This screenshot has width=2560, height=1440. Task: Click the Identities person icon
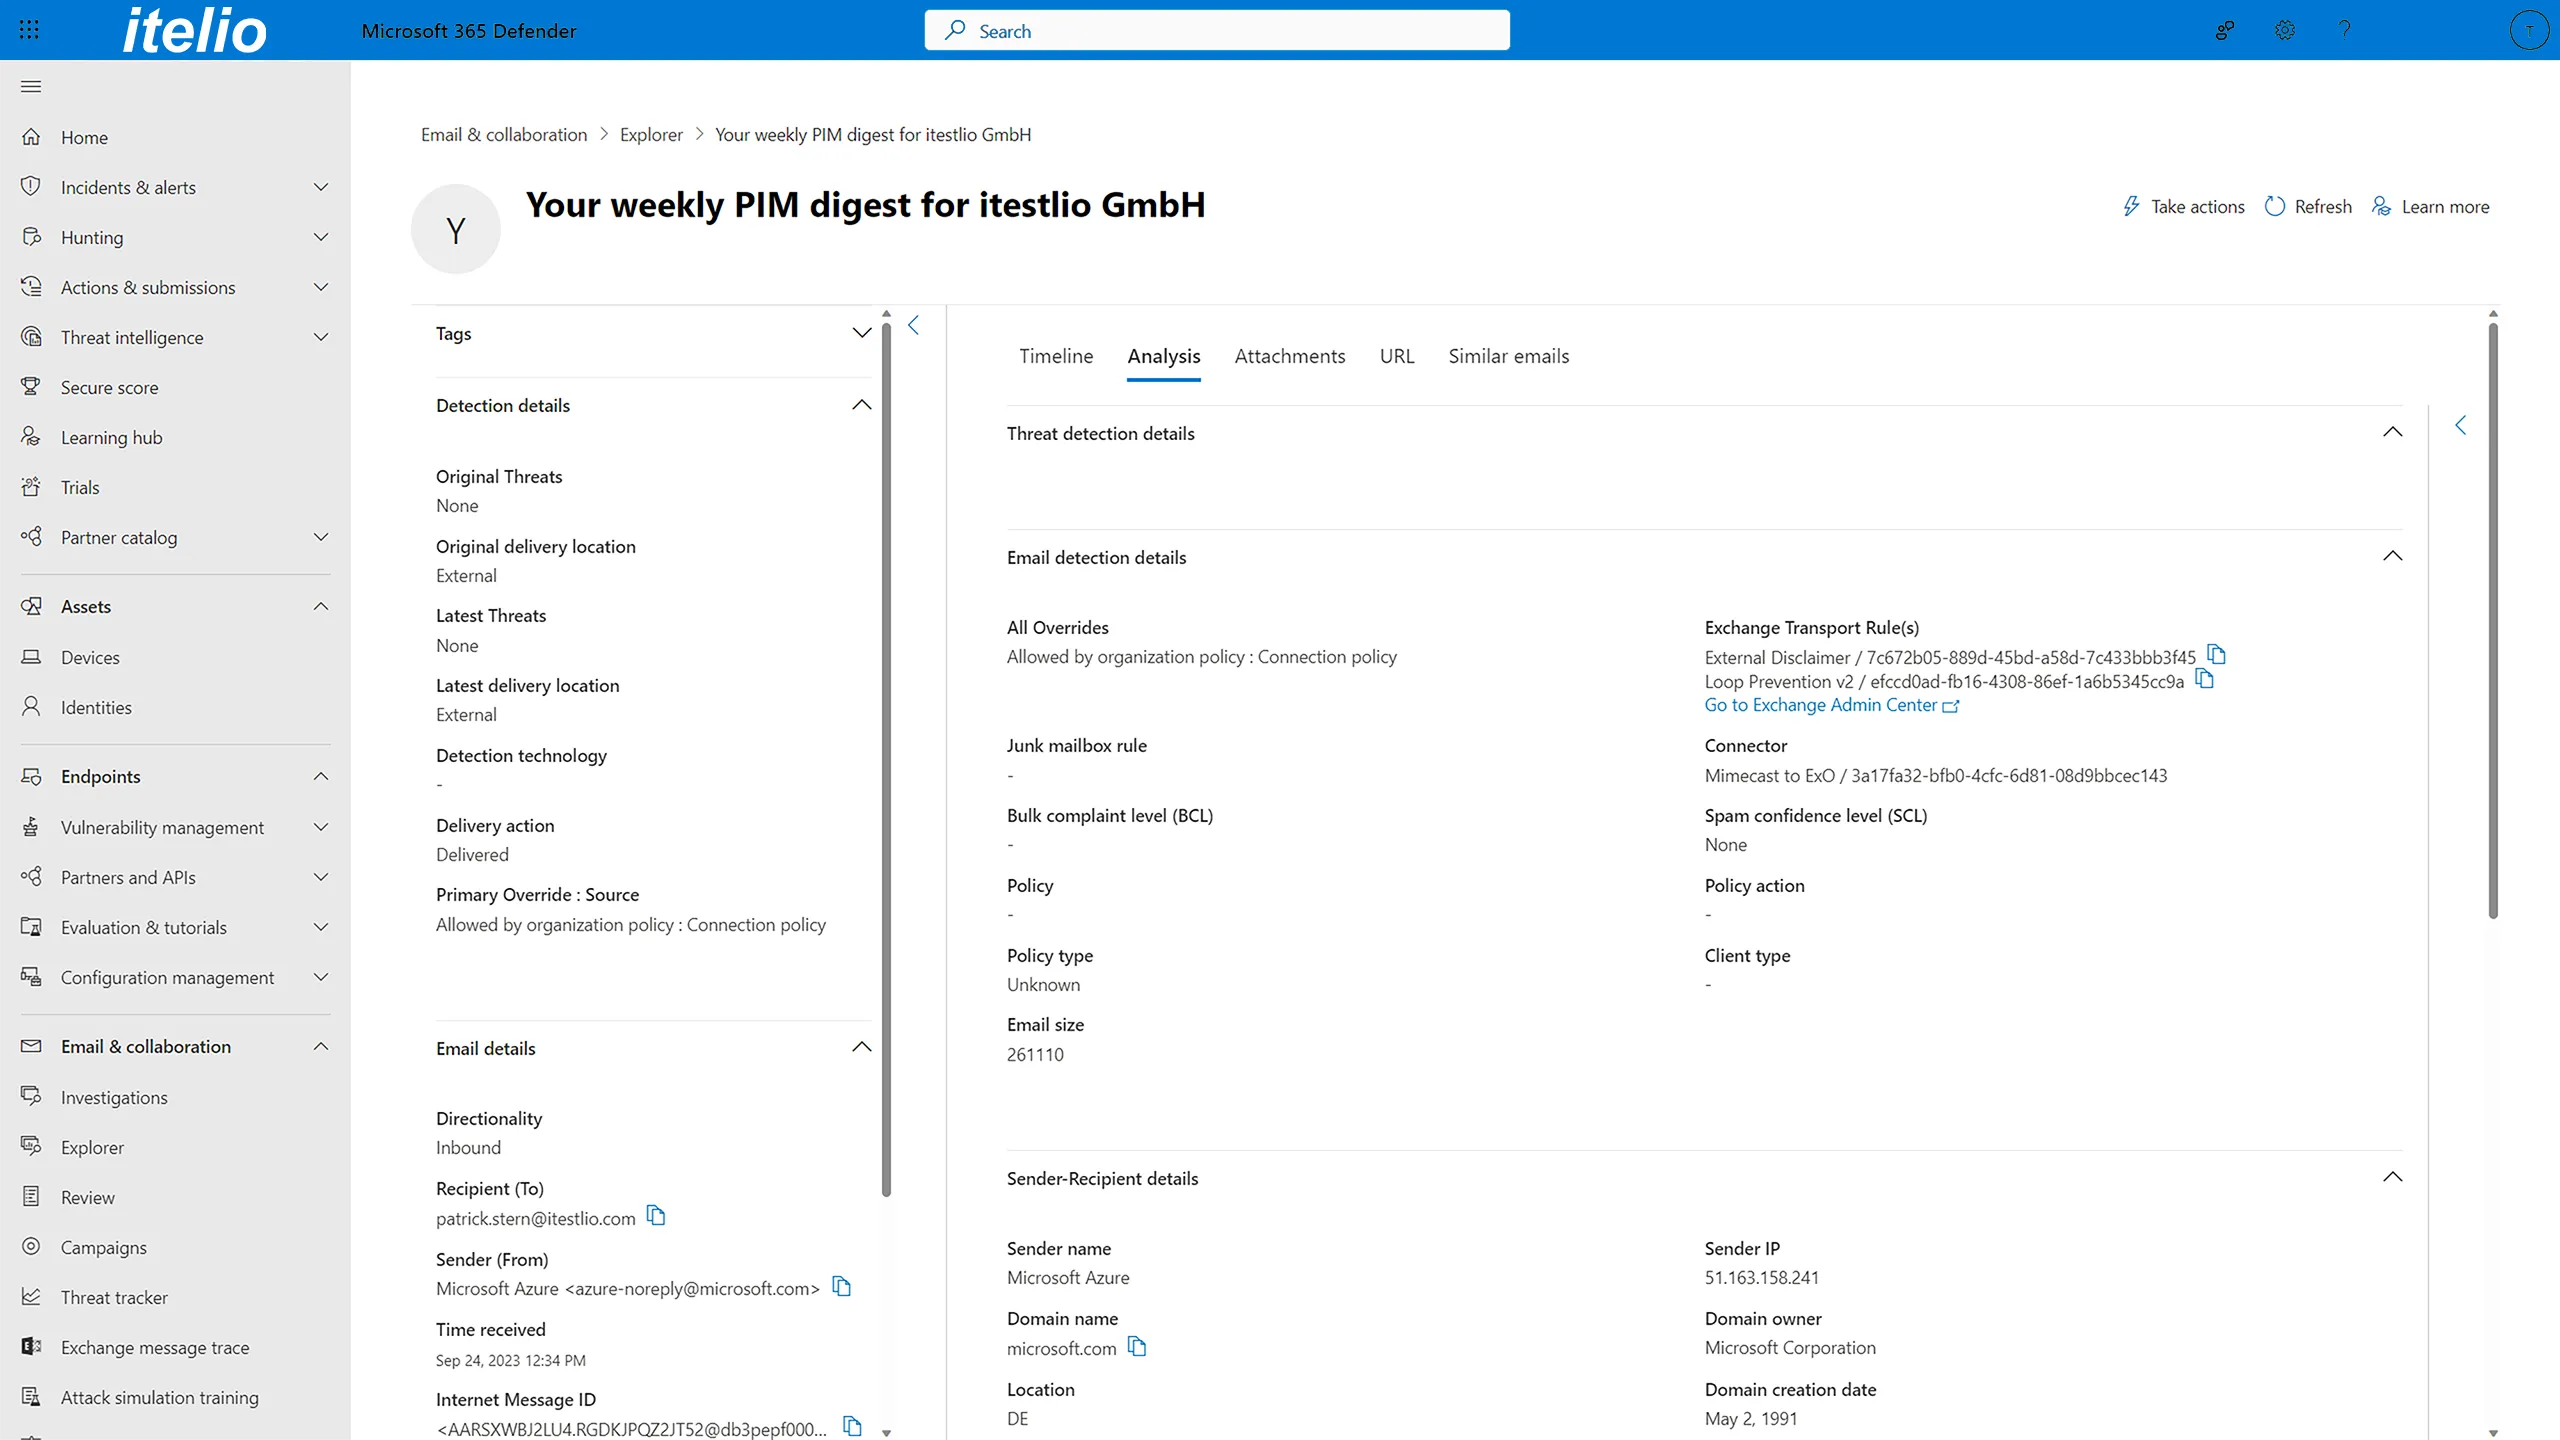tap(31, 707)
